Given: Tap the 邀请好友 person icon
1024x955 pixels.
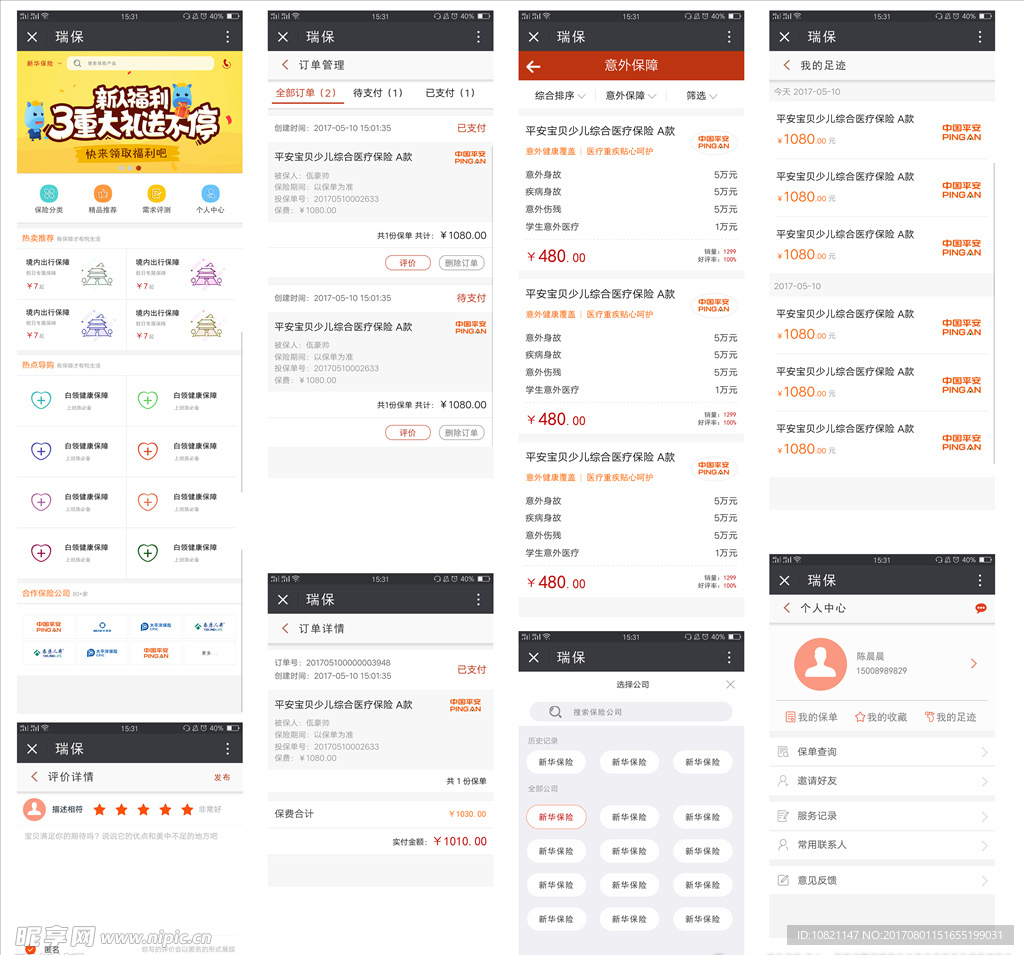Looking at the screenshot, I should coord(783,781).
